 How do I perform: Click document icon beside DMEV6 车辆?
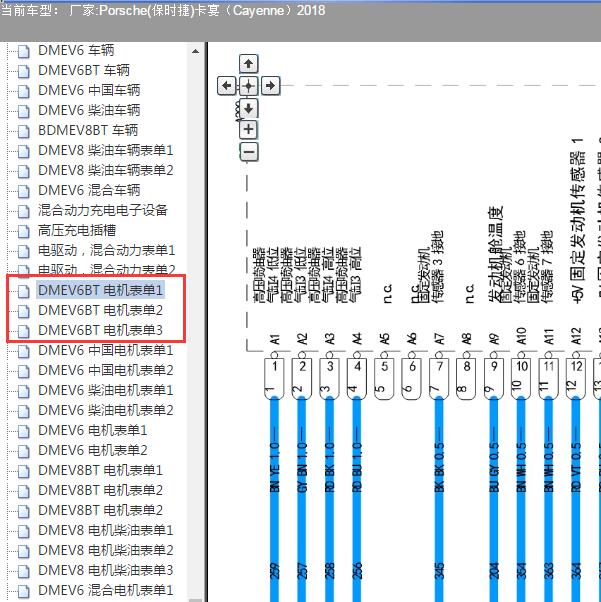[24, 51]
